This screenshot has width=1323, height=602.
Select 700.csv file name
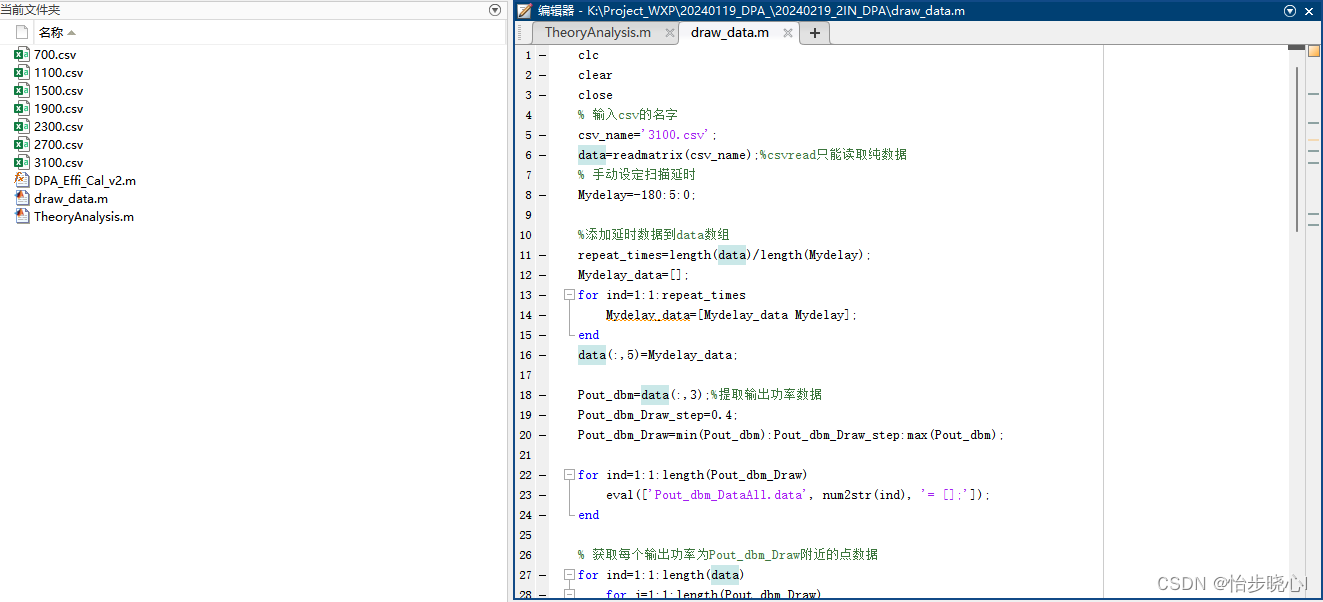tap(55, 55)
